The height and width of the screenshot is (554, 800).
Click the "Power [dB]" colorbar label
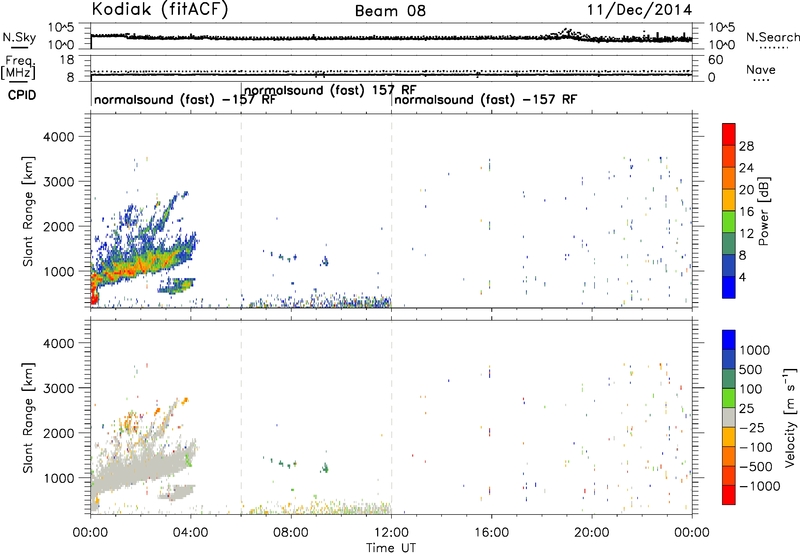pos(764,211)
